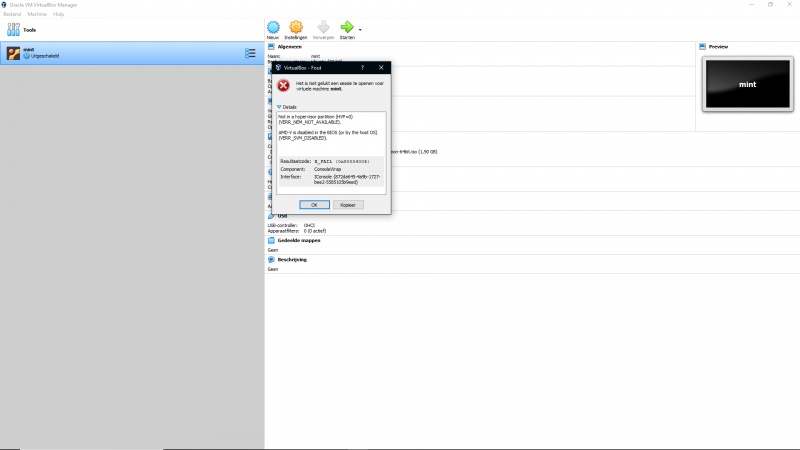Click the Gedeelde mappen folder icon

tap(271, 240)
